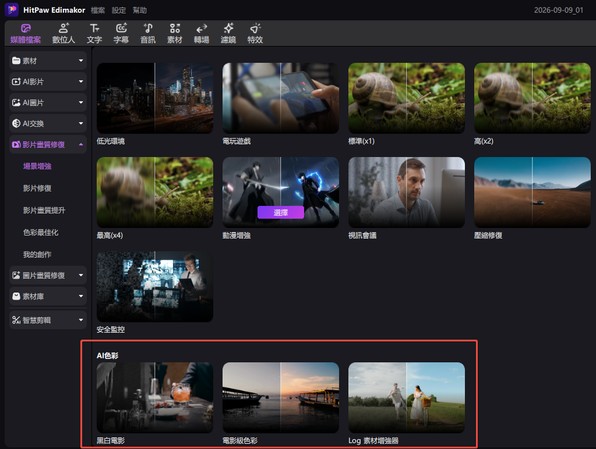Expand the AI影片 dropdown arrow
The width and height of the screenshot is (596, 449).
[81, 81]
